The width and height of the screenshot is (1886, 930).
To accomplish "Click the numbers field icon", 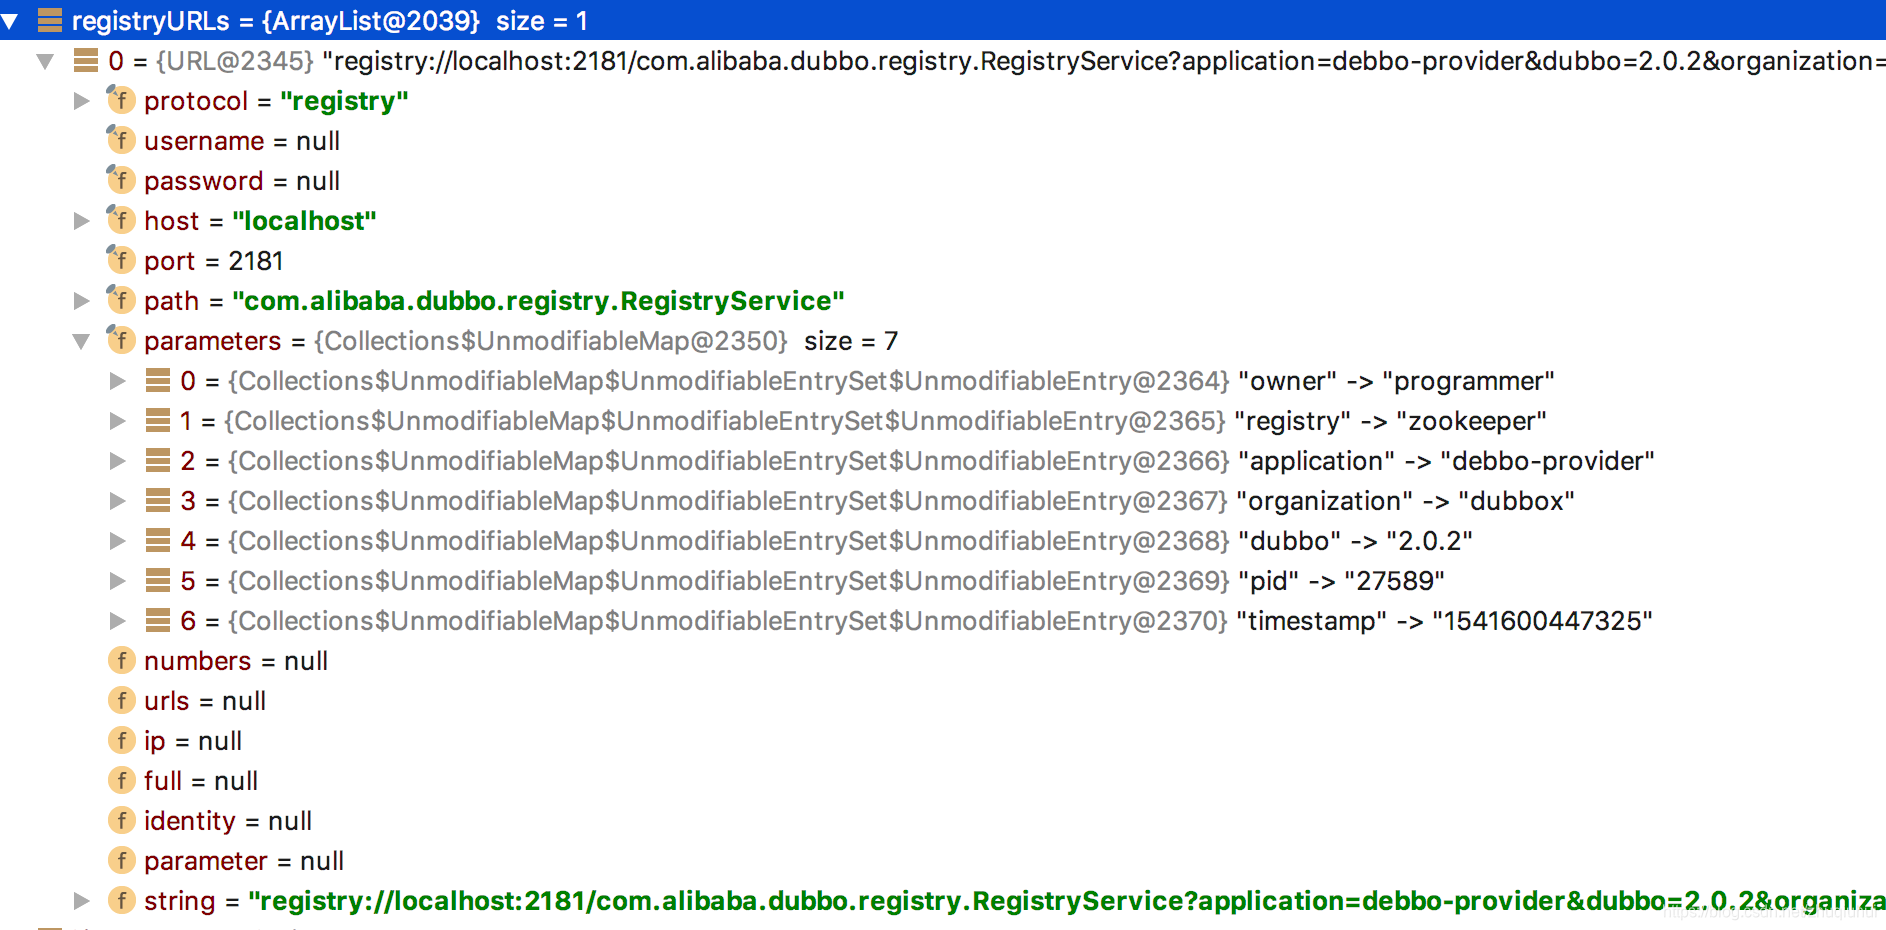I will (x=121, y=660).
